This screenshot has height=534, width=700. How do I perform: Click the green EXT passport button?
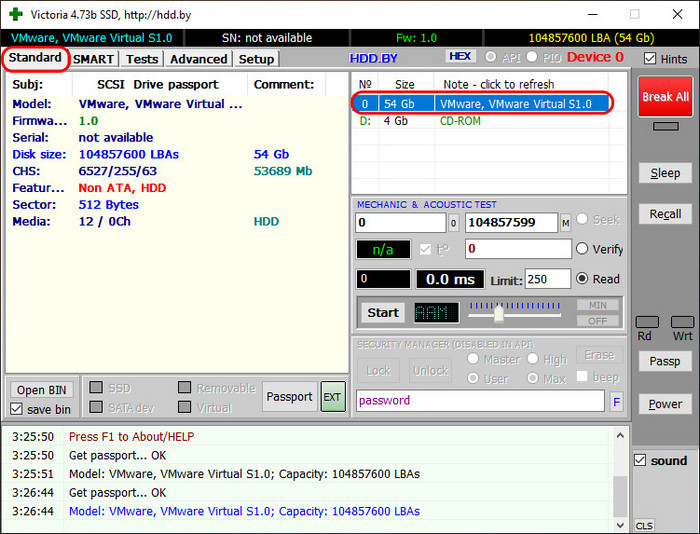pyautogui.click(x=333, y=396)
